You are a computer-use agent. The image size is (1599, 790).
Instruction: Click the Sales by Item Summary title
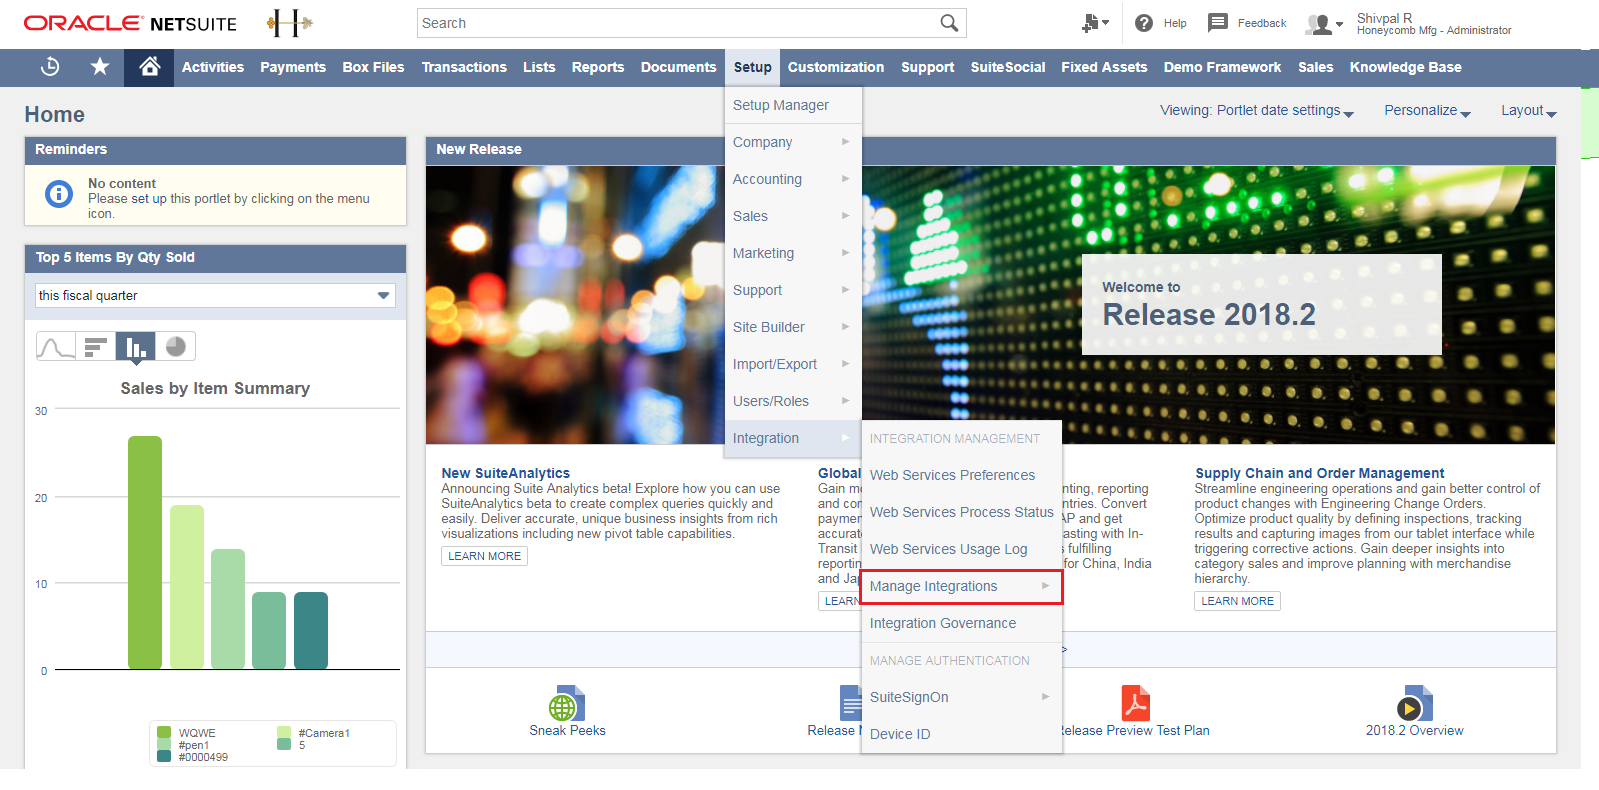[x=215, y=388]
